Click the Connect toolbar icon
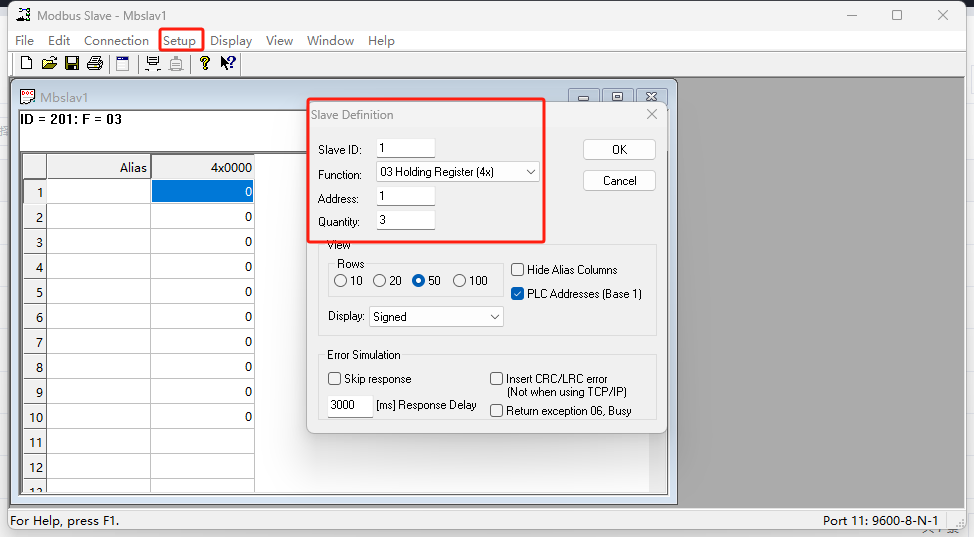Image resolution: width=974 pixels, height=537 pixels. [x=153, y=64]
